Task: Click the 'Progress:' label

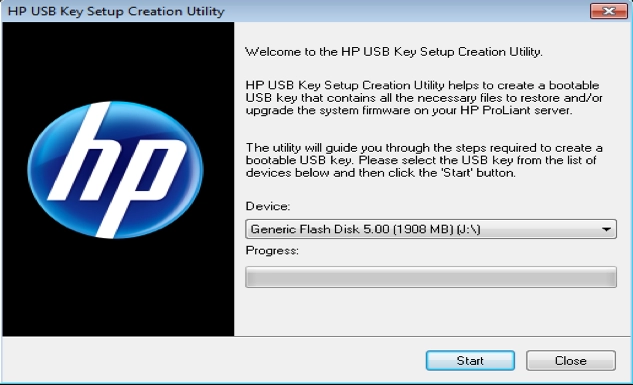Action: 272,251
